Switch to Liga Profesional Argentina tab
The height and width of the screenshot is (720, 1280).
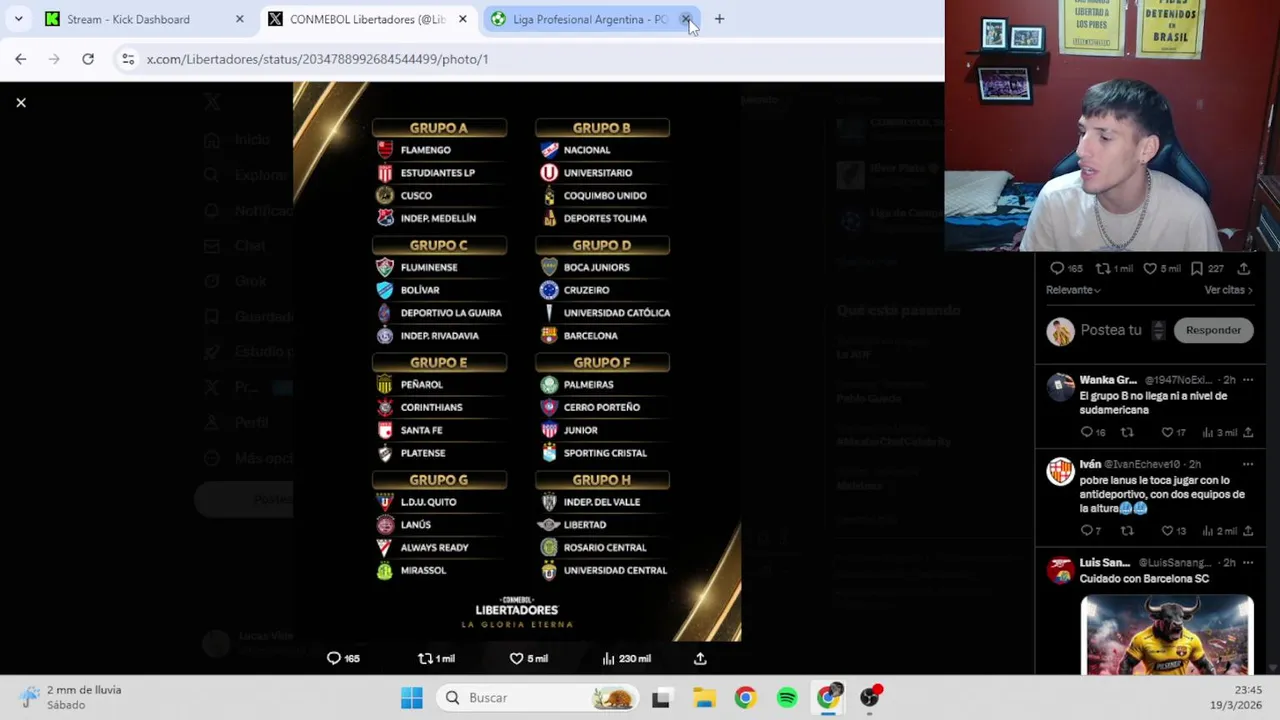[590, 19]
